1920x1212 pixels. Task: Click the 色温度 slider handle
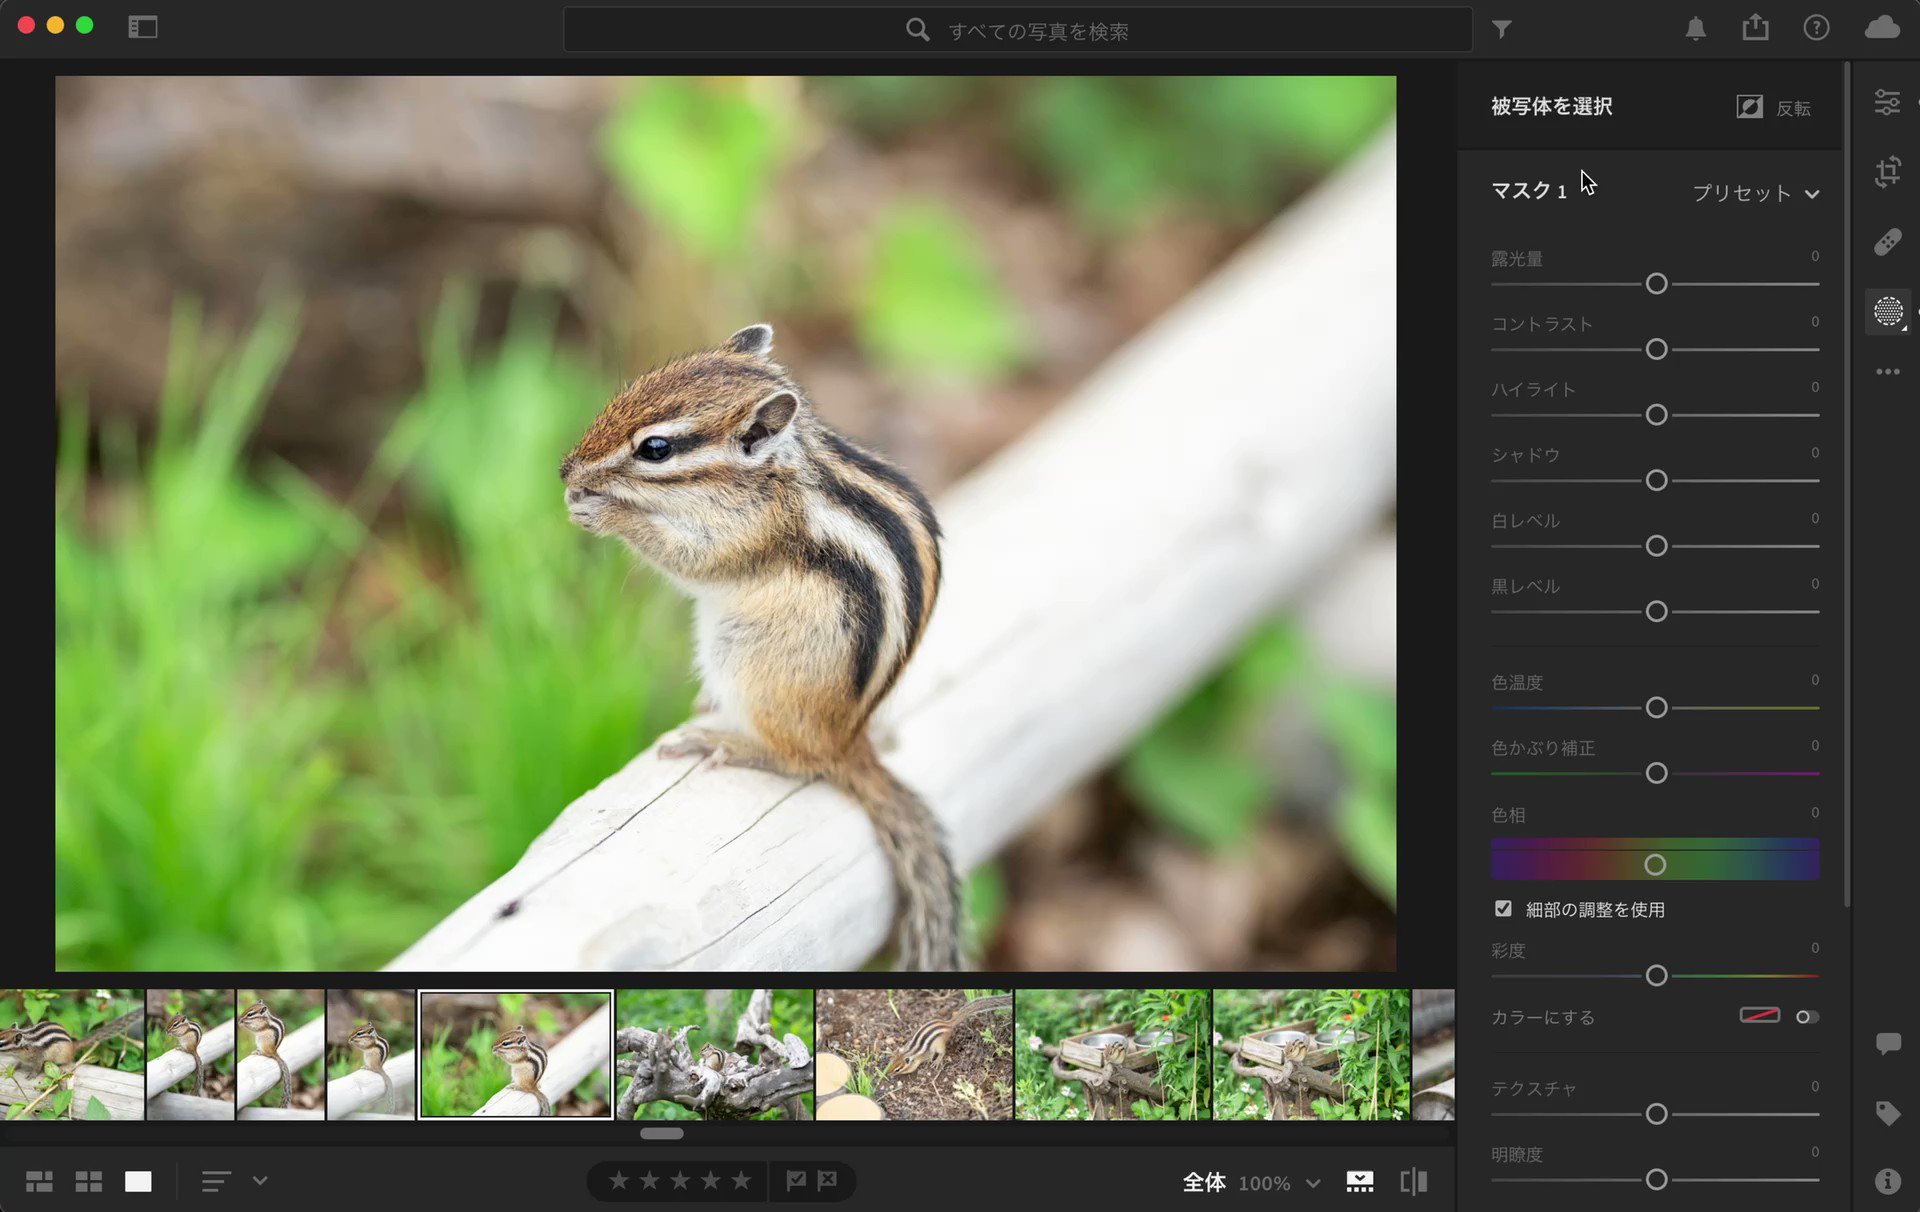(1656, 708)
